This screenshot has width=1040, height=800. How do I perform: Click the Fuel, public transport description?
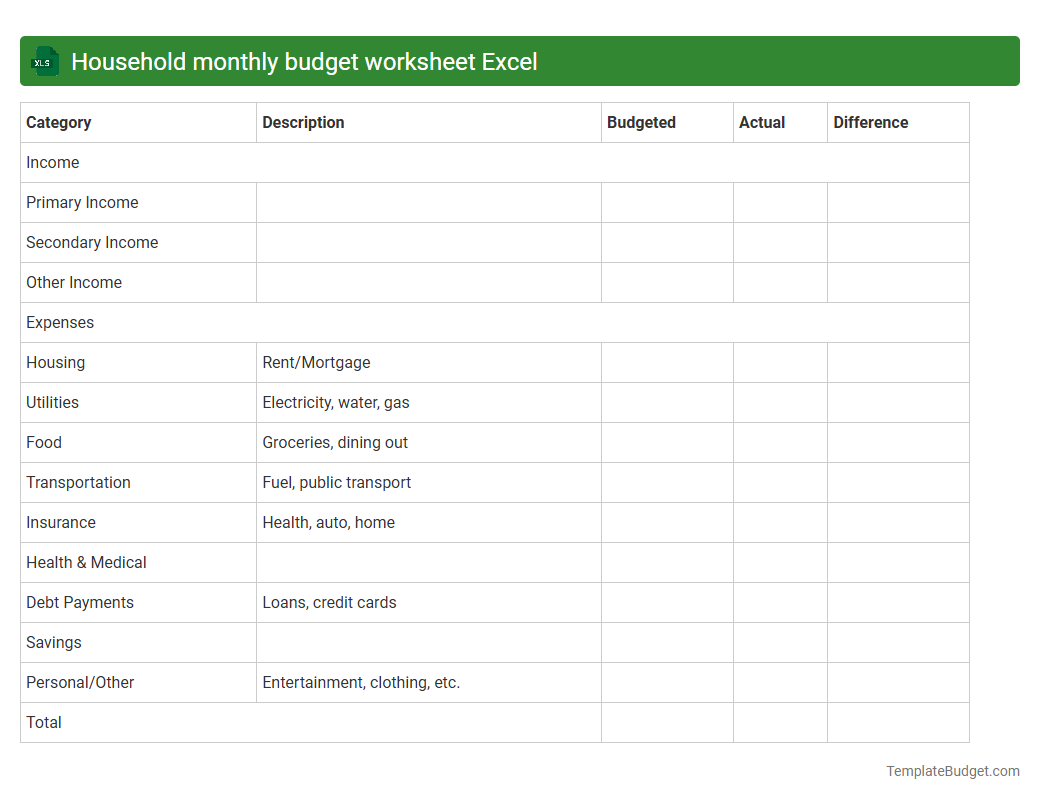click(x=336, y=482)
